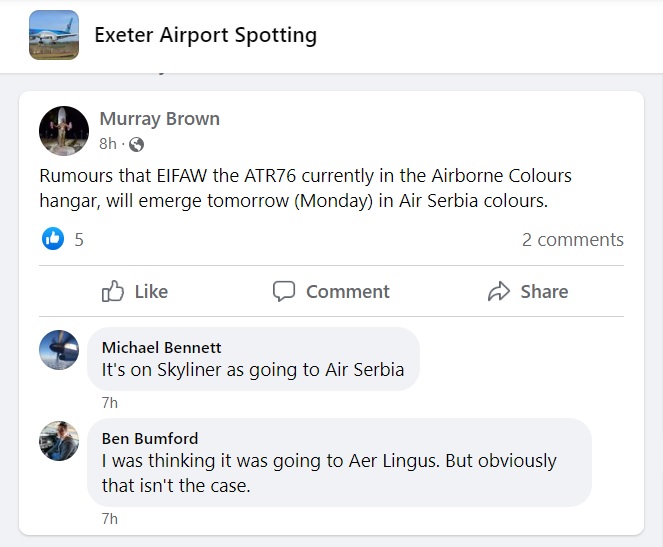Click the Comment speech bubble button
Image resolution: width=663 pixels, height=547 pixels.
(x=331, y=291)
